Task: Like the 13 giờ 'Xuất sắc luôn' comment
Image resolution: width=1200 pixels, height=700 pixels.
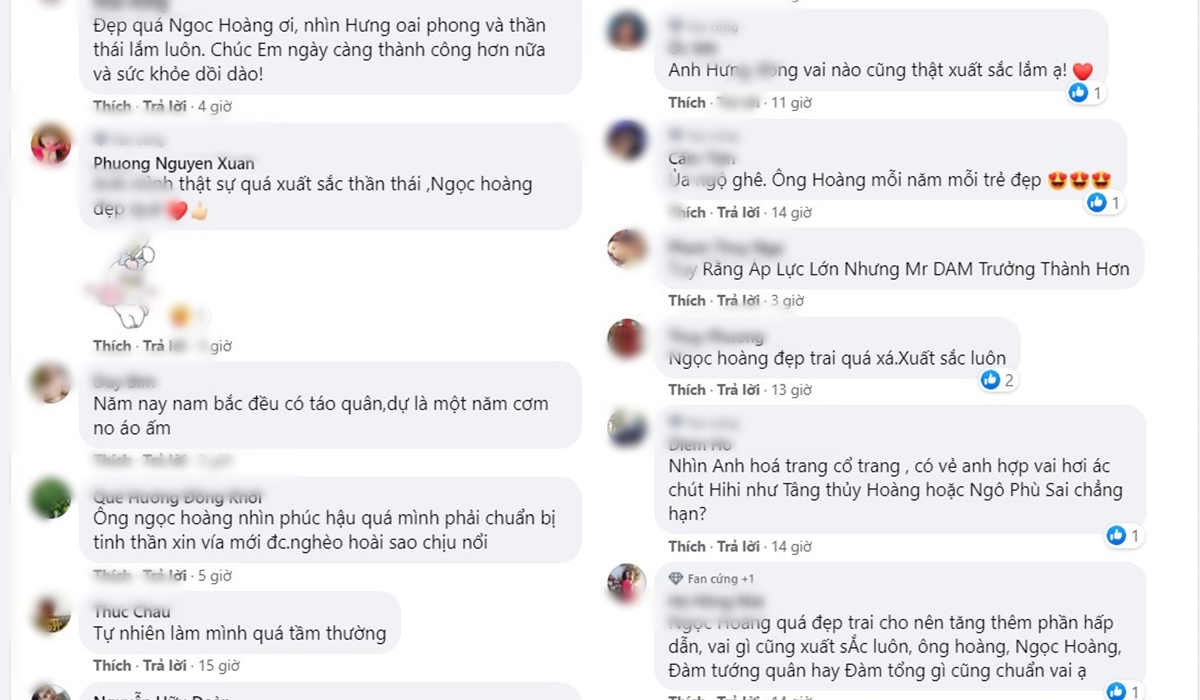Action: pos(687,390)
